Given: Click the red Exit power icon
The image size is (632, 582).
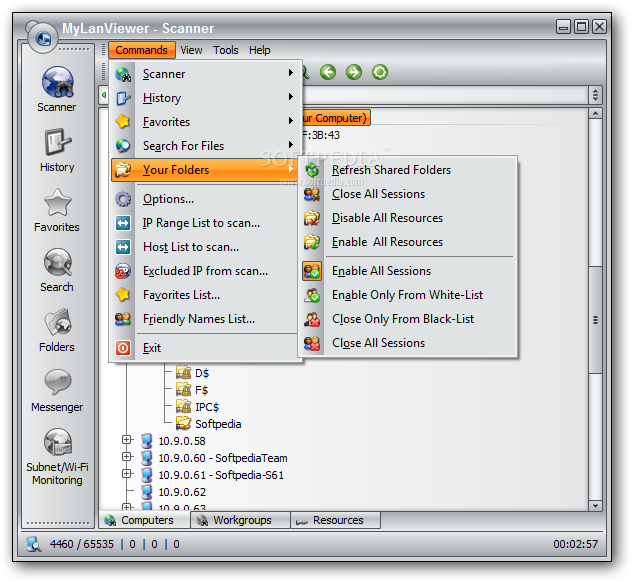Looking at the screenshot, I should 123,348.
